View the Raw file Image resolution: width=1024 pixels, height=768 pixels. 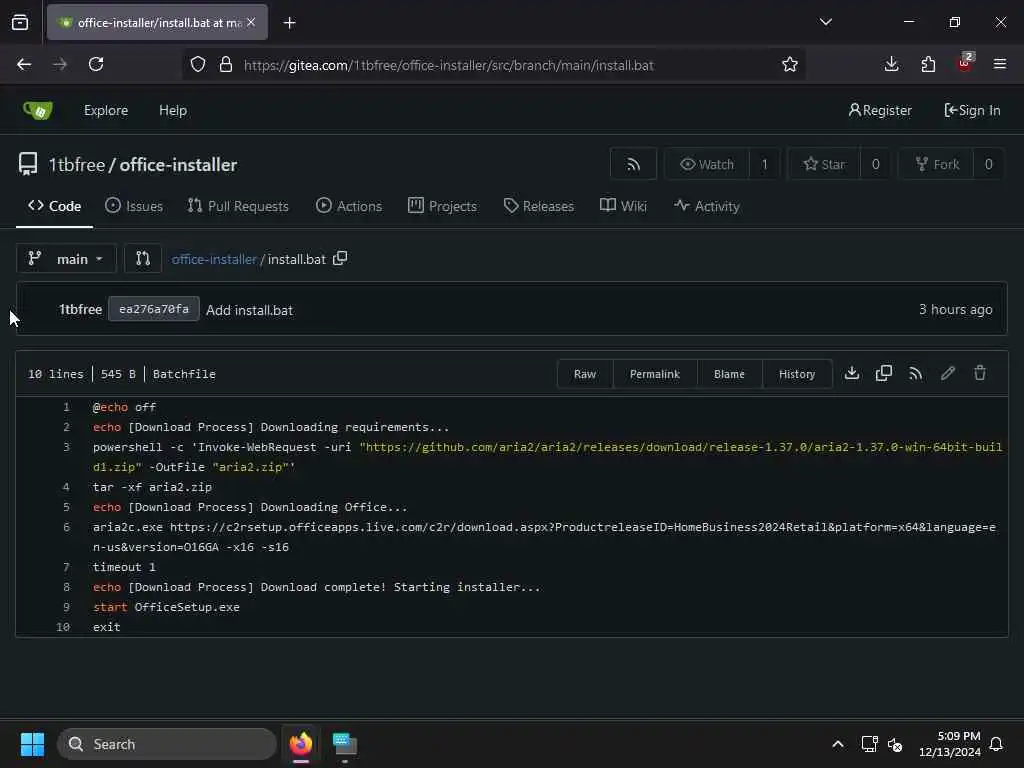point(584,374)
